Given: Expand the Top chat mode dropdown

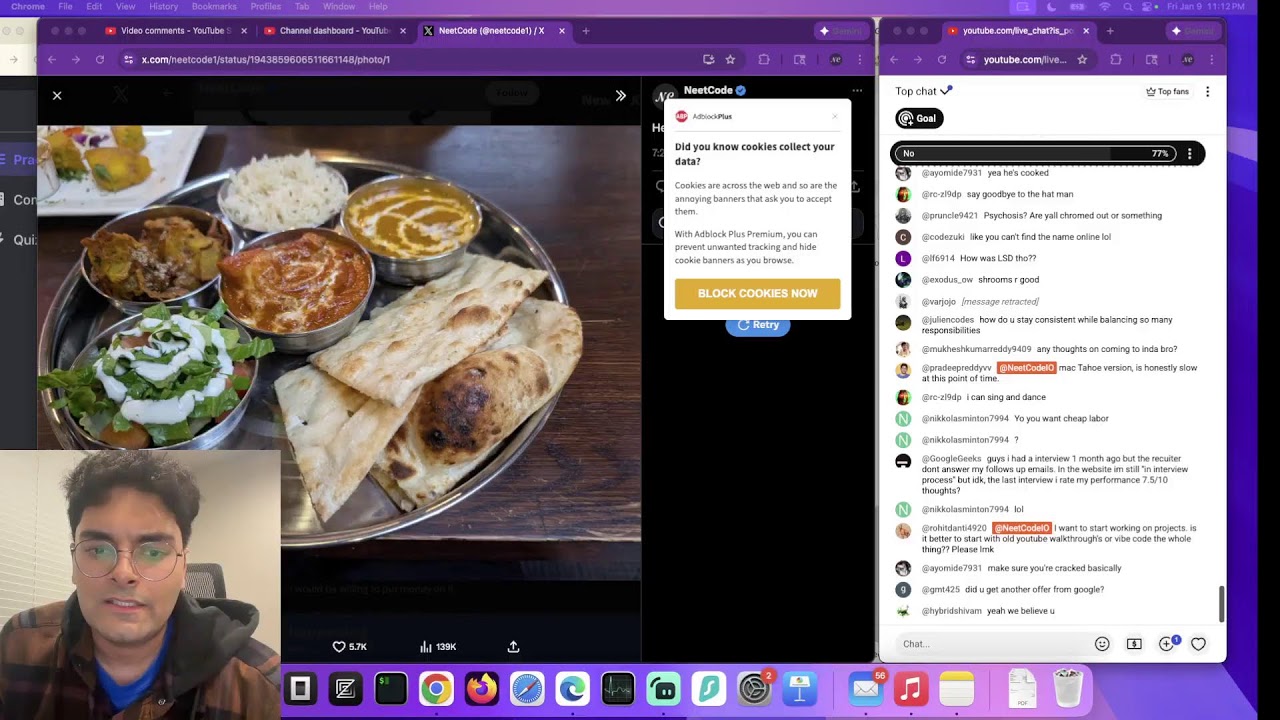Looking at the screenshot, I should (x=924, y=91).
